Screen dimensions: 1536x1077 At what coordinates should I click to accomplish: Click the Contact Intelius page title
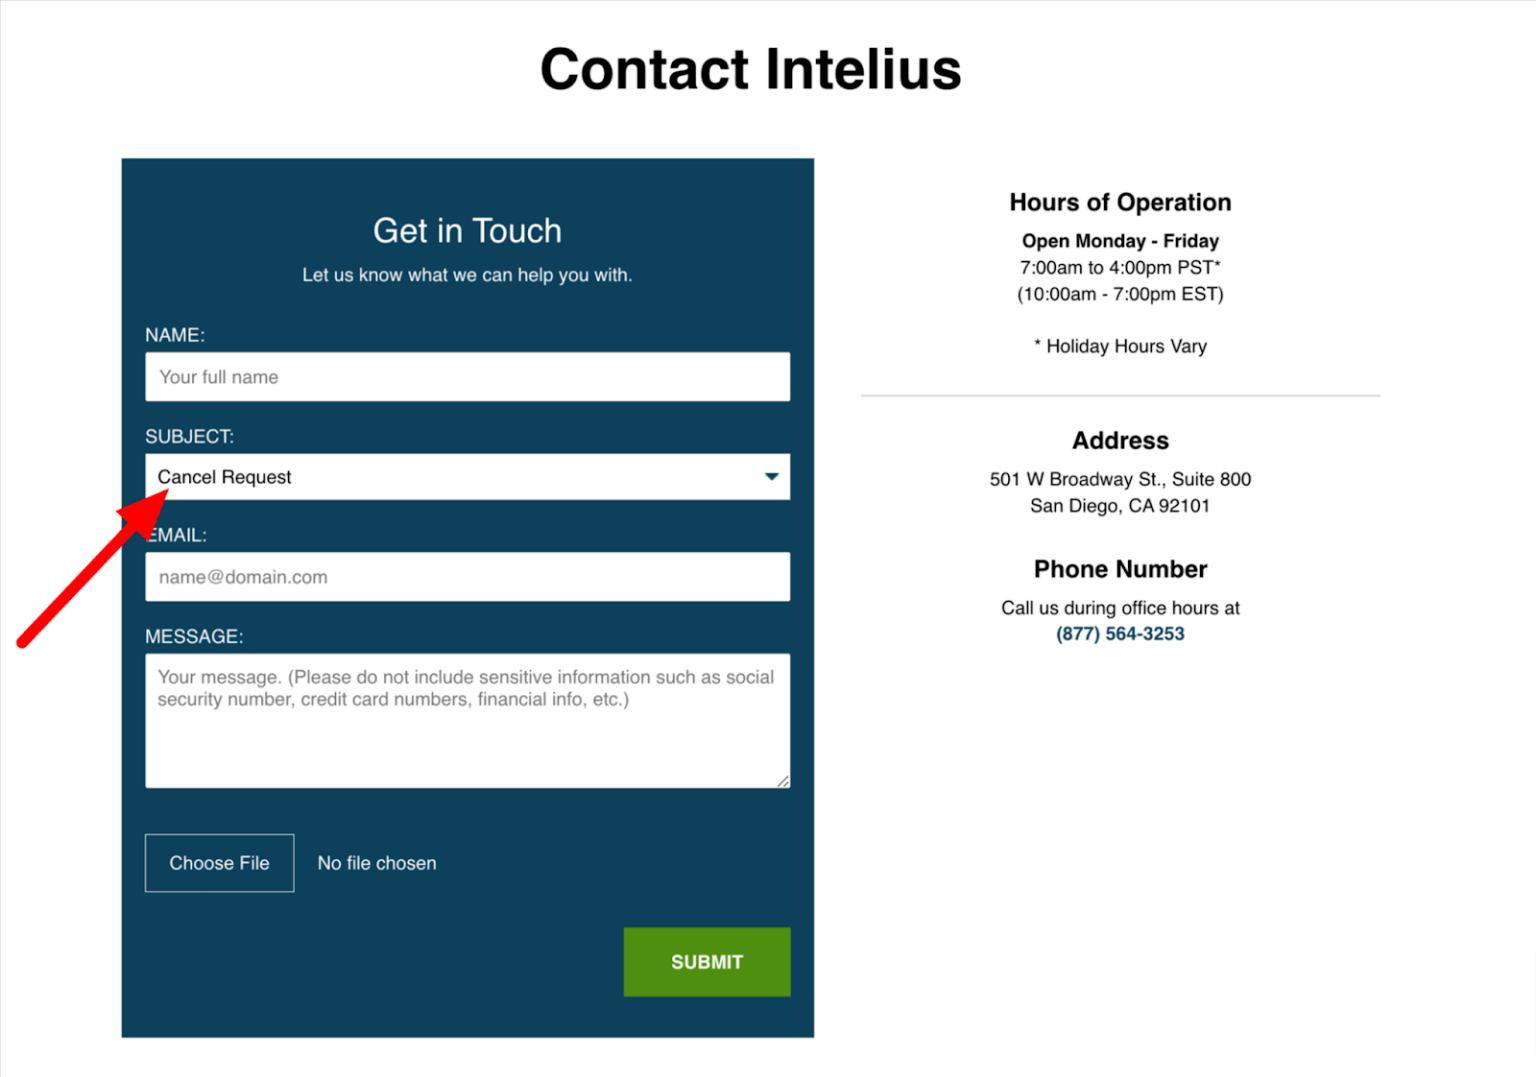(x=750, y=68)
